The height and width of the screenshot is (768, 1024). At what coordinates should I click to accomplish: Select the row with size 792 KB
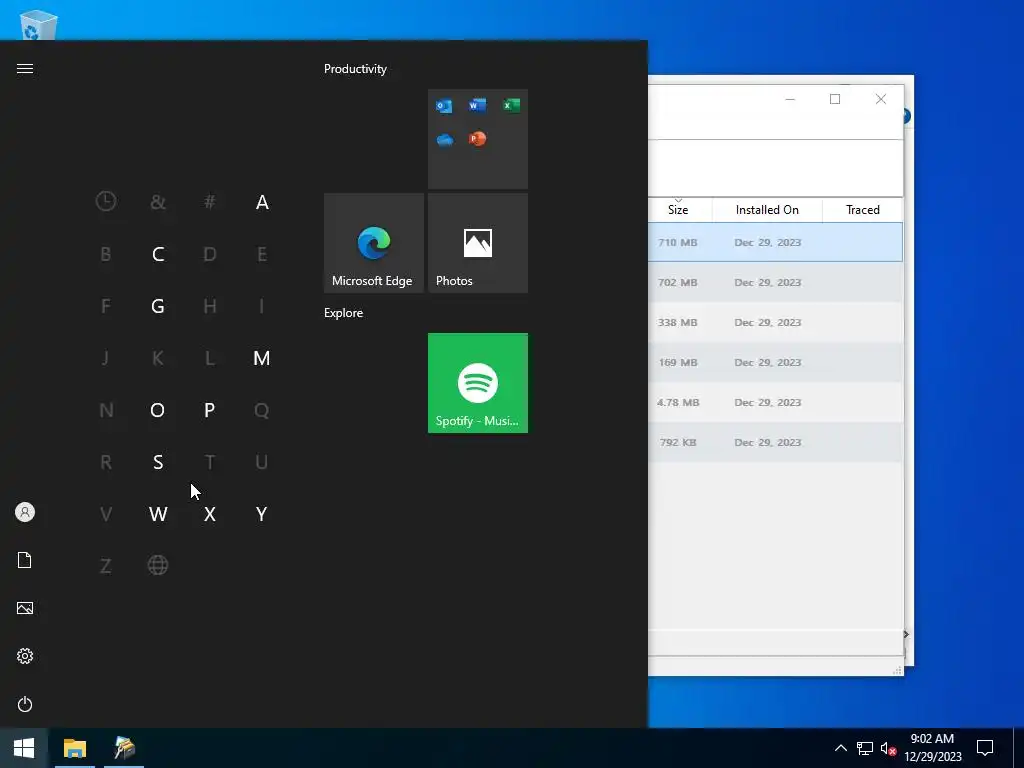coord(775,442)
